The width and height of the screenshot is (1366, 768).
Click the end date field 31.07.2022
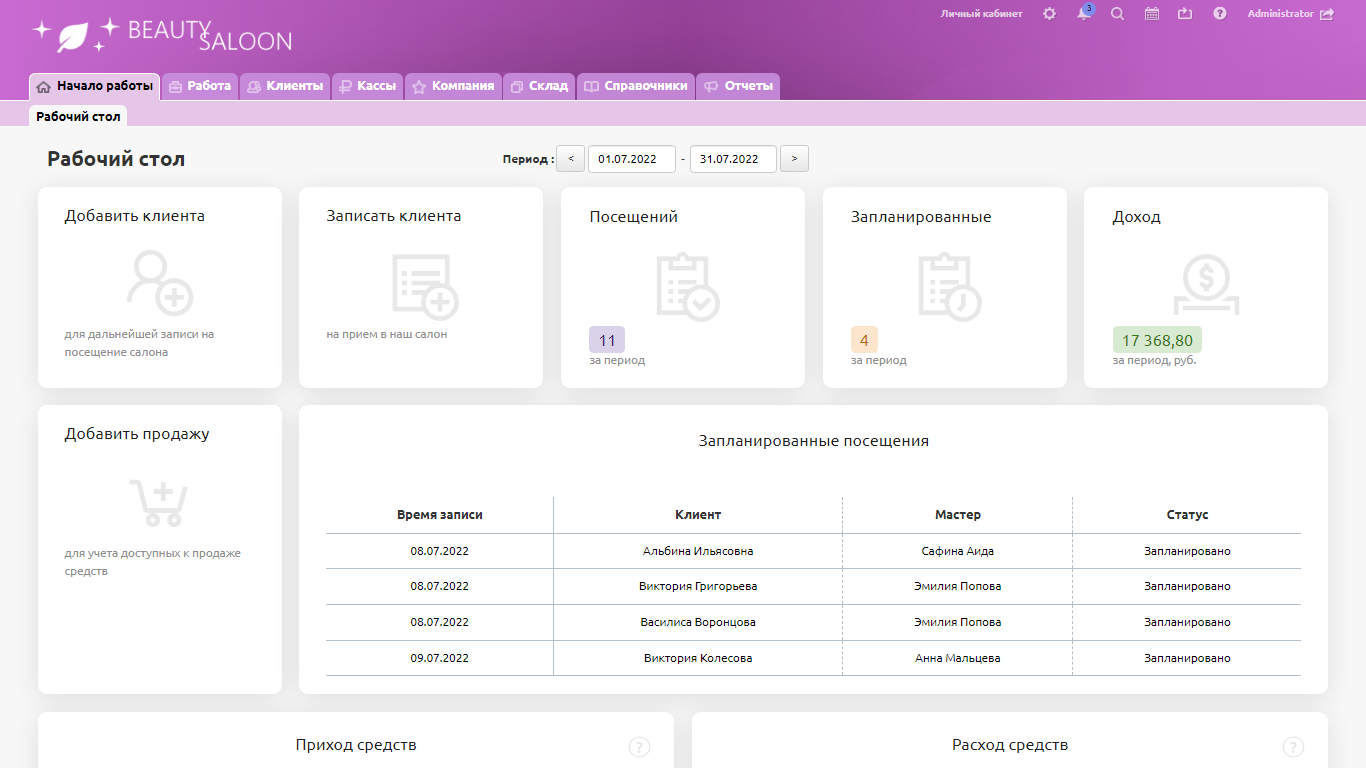pos(733,159)
